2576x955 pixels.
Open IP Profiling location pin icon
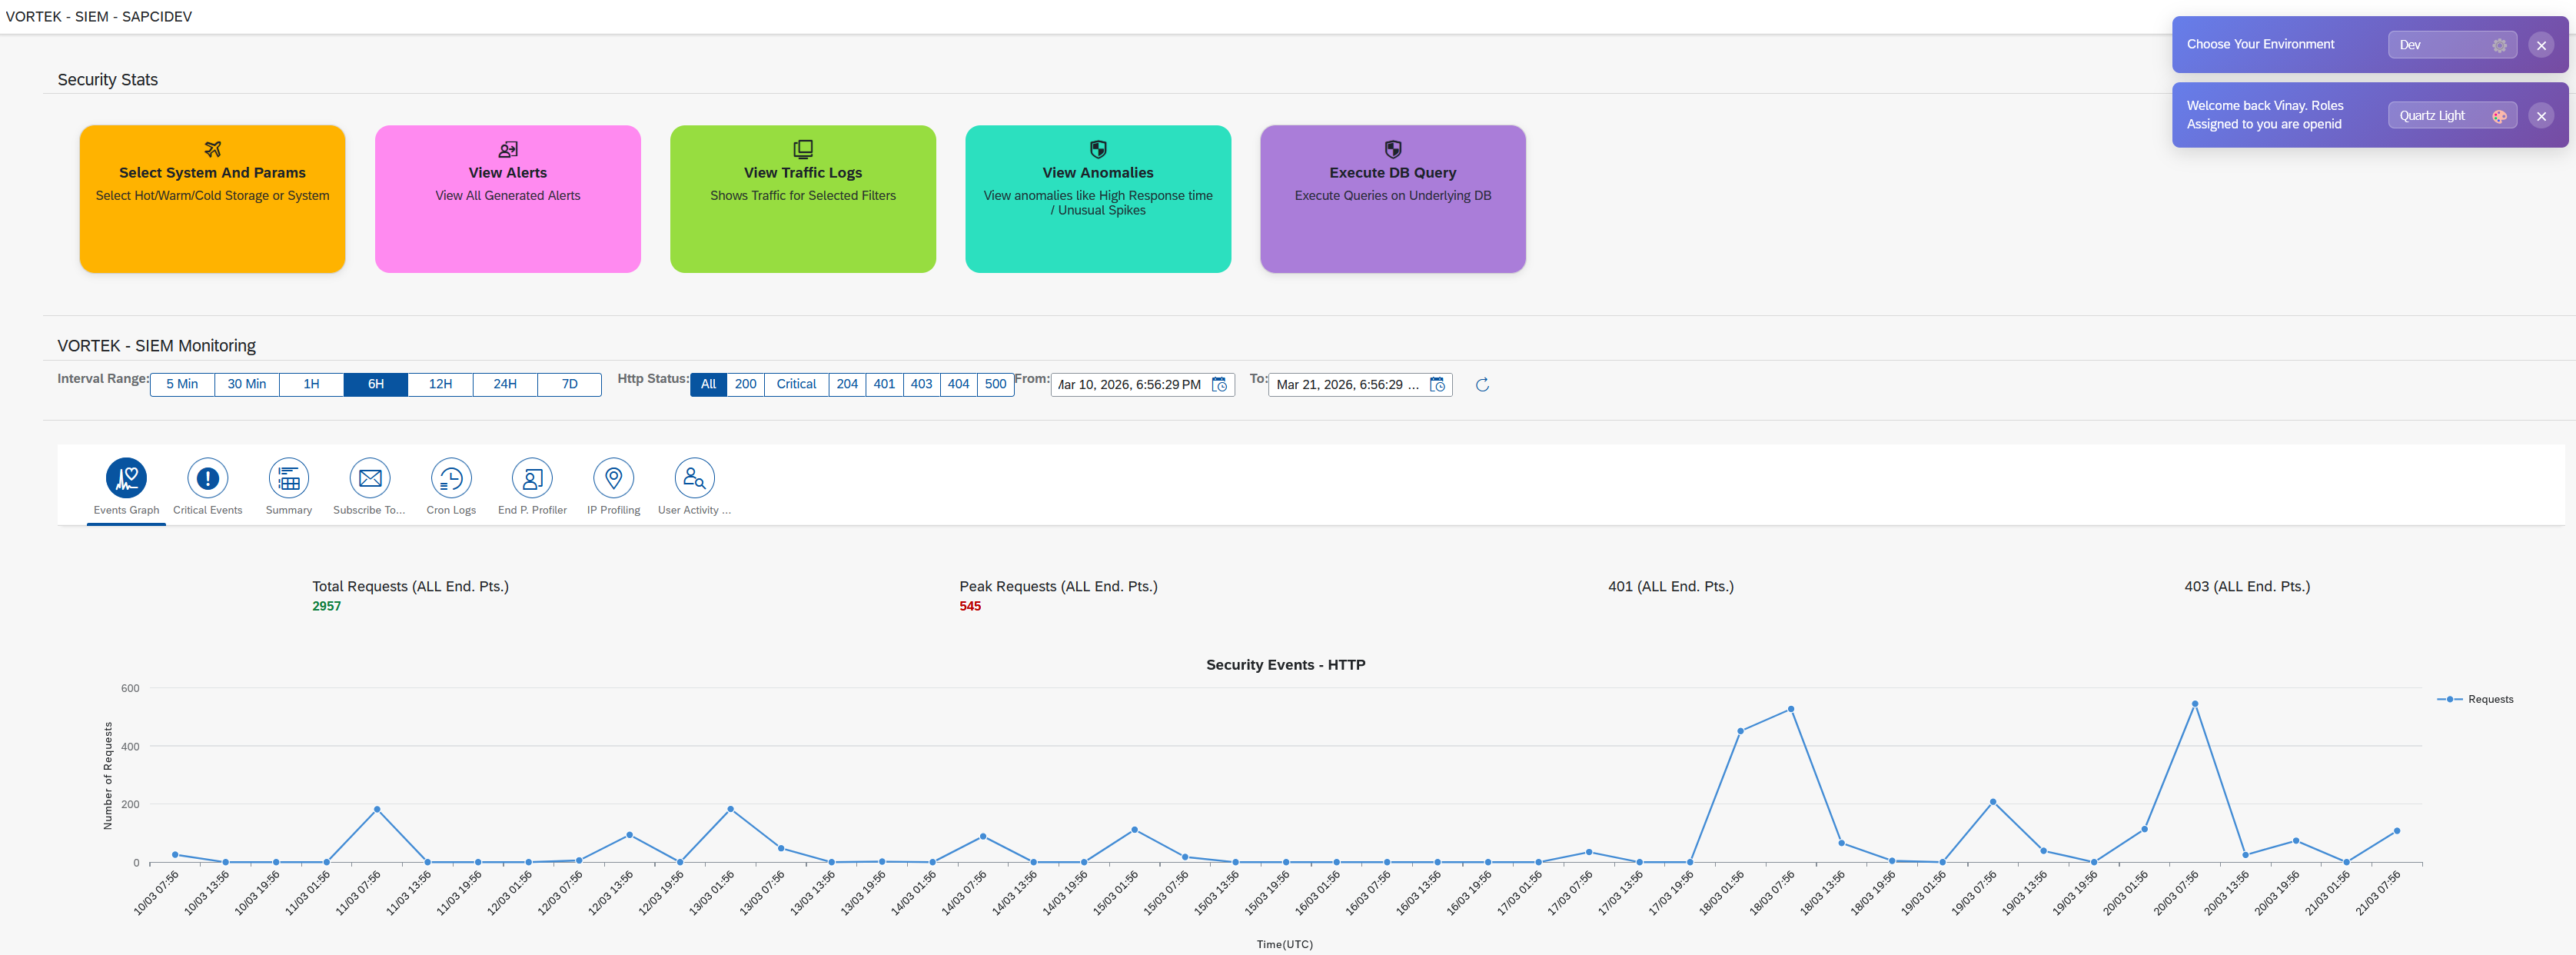tap(613, 479)
